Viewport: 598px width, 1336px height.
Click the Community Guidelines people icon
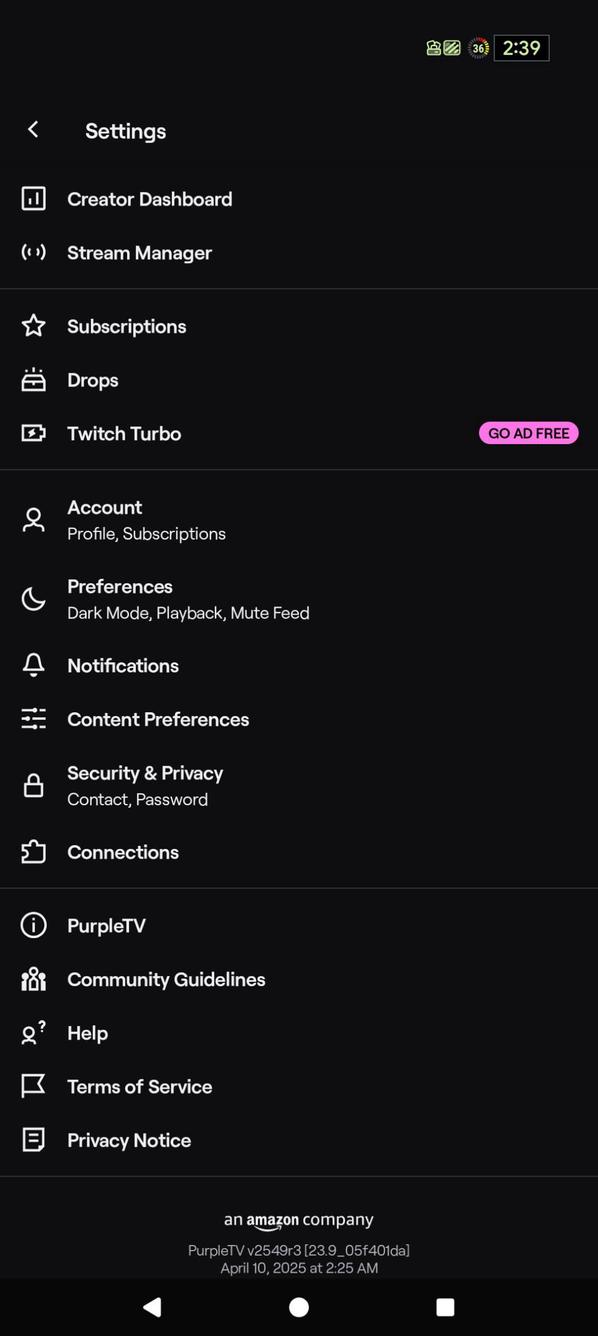click(33, 979)
